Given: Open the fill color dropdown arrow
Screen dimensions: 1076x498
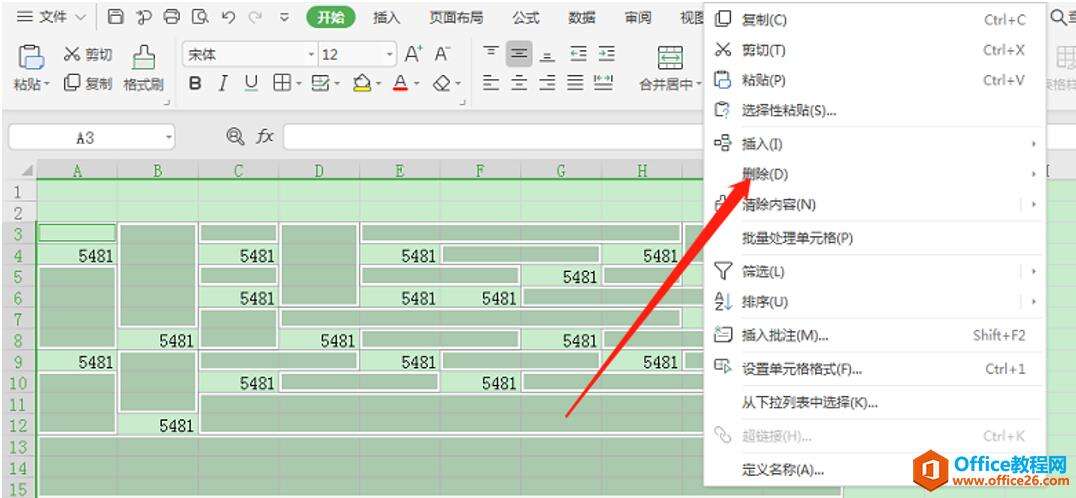Looking at the screenshot, I should tap(378, 84).
